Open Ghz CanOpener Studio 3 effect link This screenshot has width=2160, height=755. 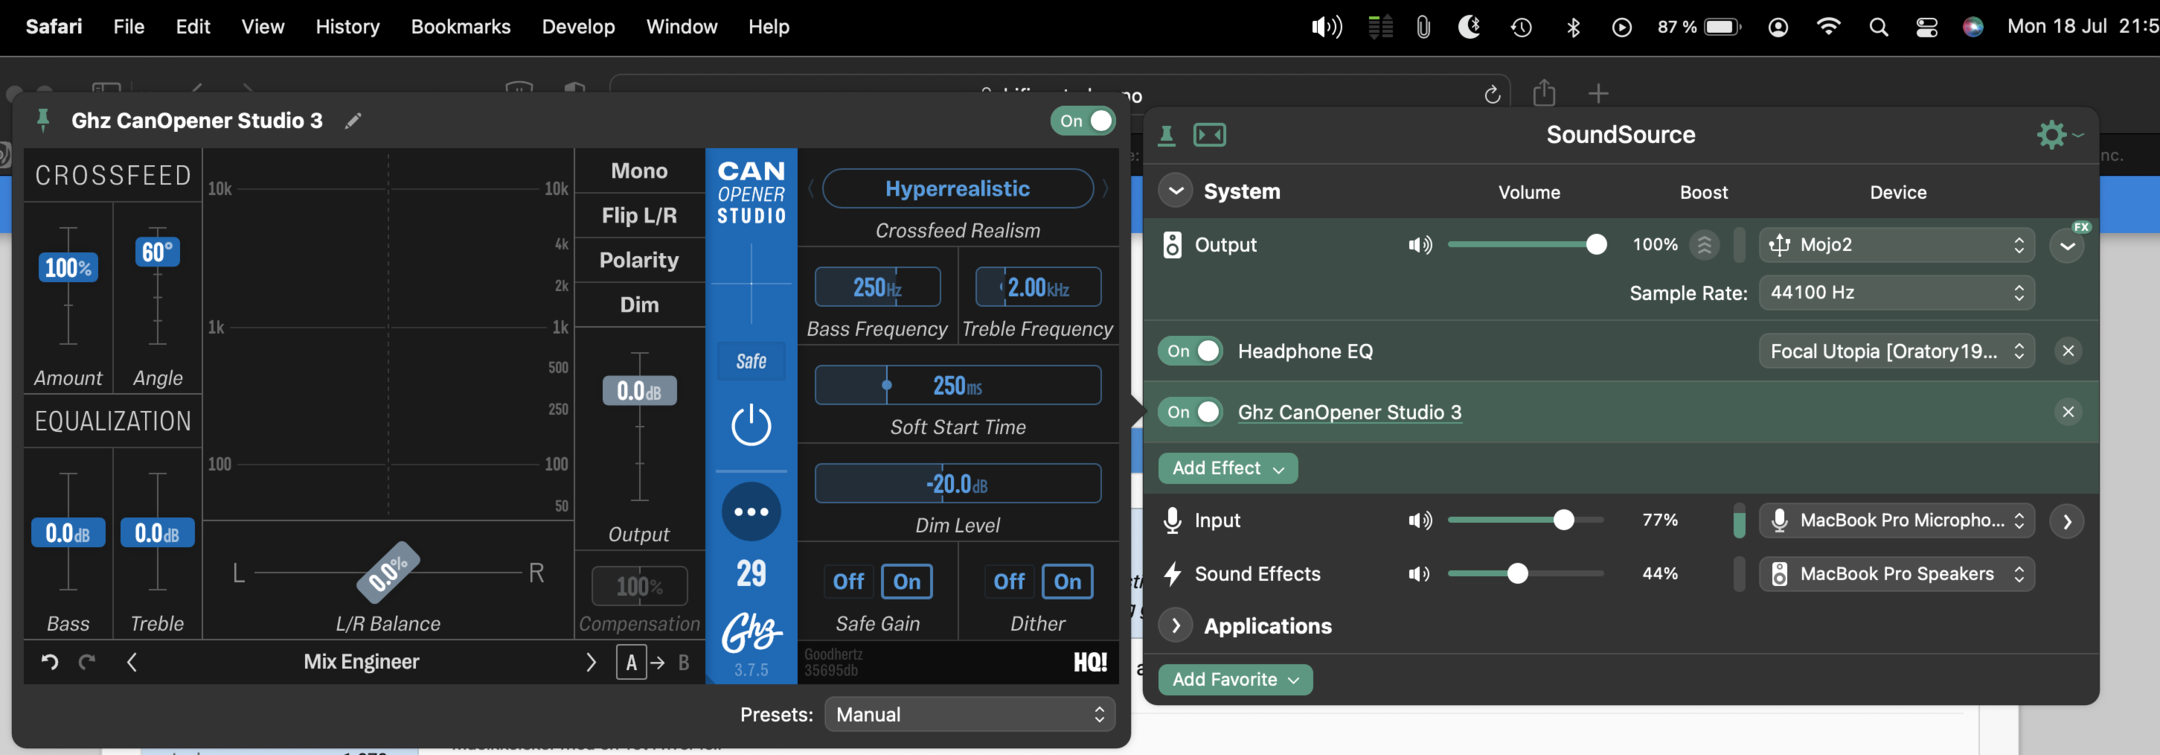pyautogui.click(x=1349, y=412)
